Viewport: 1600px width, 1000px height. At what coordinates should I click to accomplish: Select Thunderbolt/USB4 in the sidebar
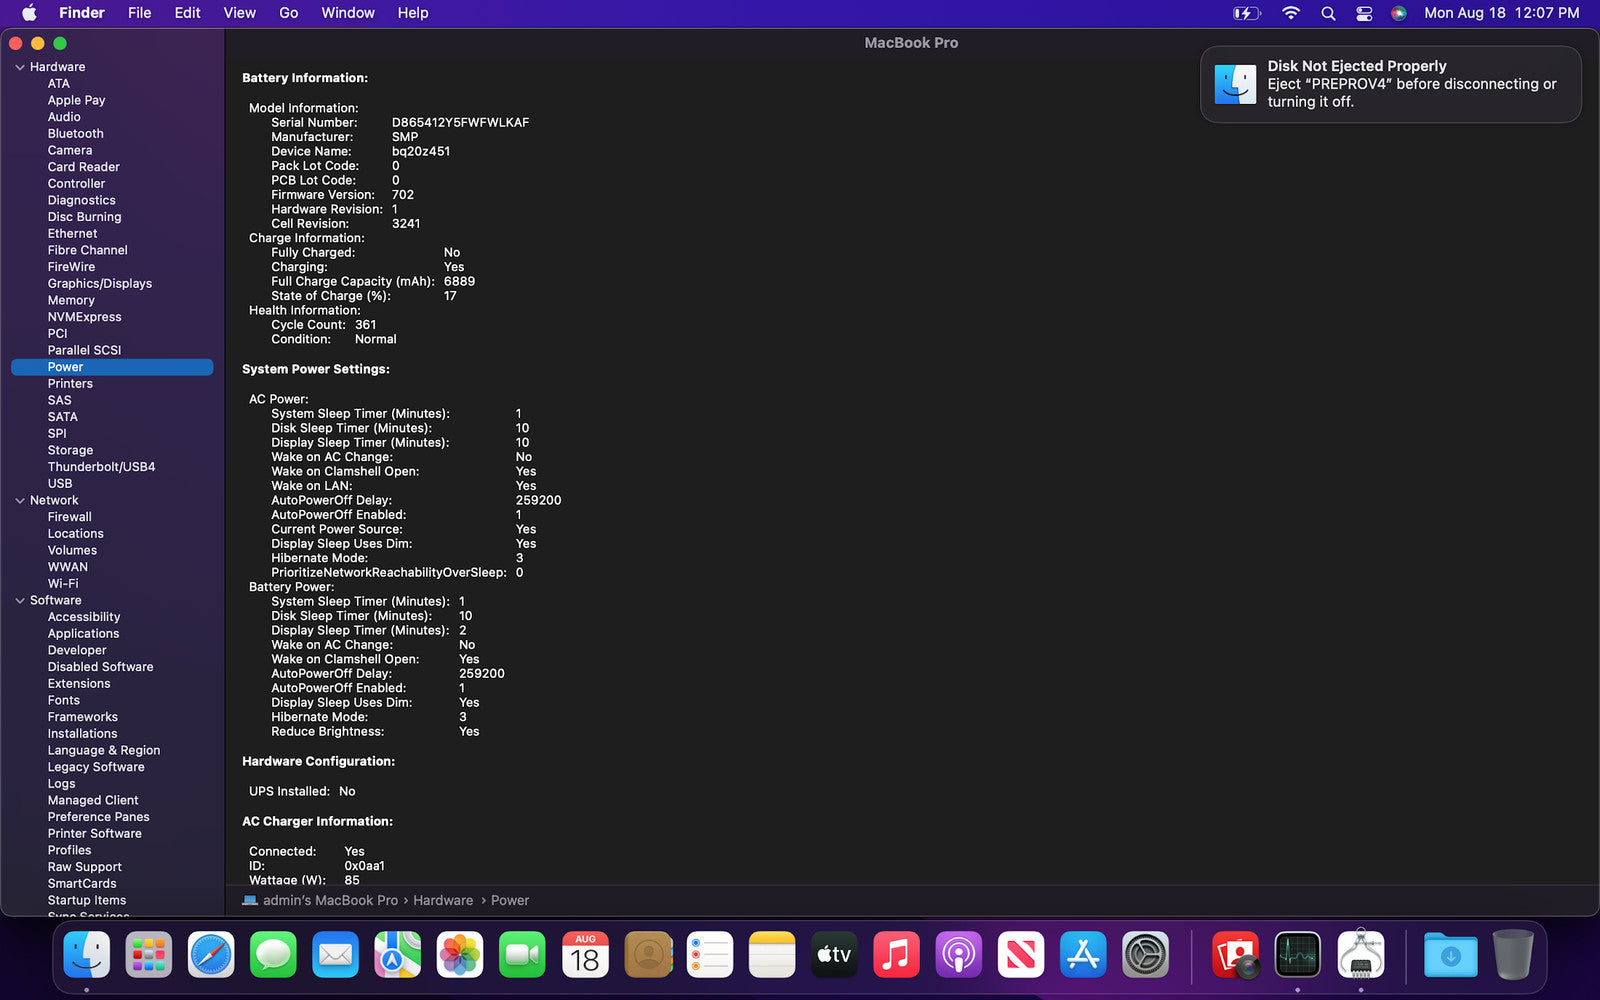click(101, 467)
